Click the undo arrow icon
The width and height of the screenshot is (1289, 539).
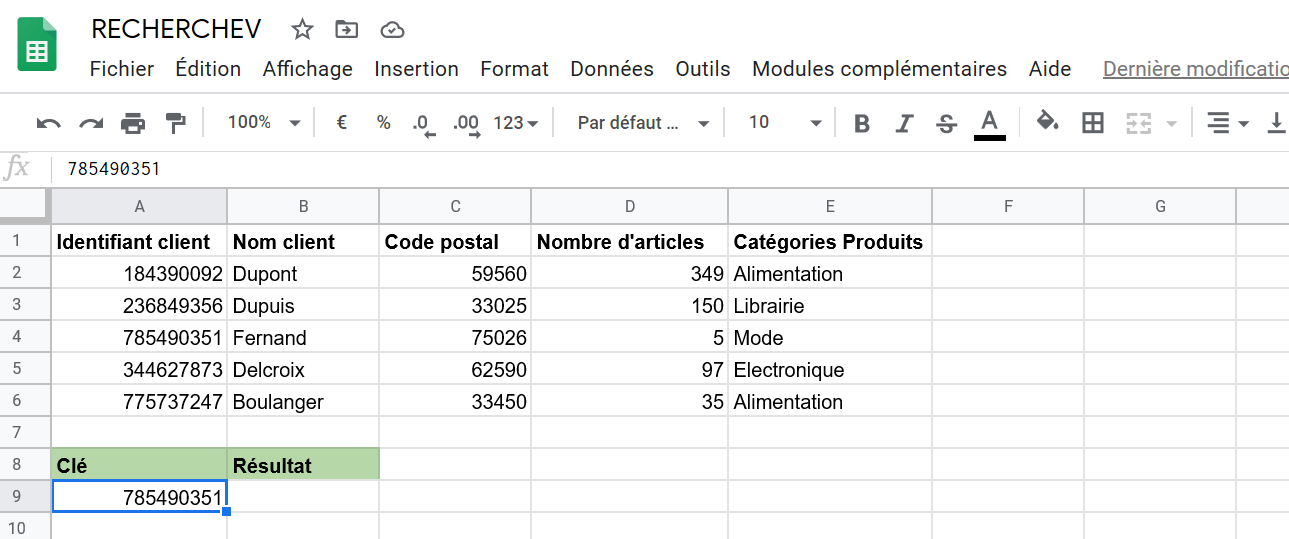pyautogui.click(x=48, y=123)
